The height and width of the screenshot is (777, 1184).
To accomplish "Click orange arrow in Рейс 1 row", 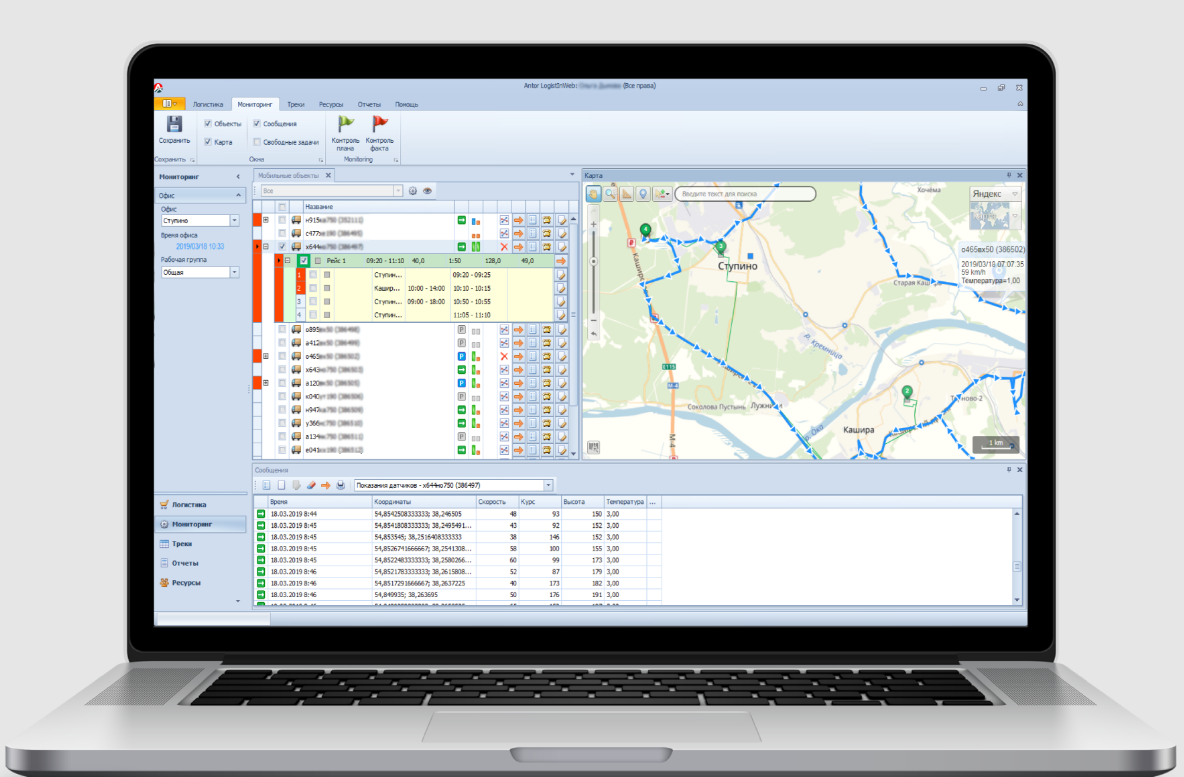I will 561,261.
